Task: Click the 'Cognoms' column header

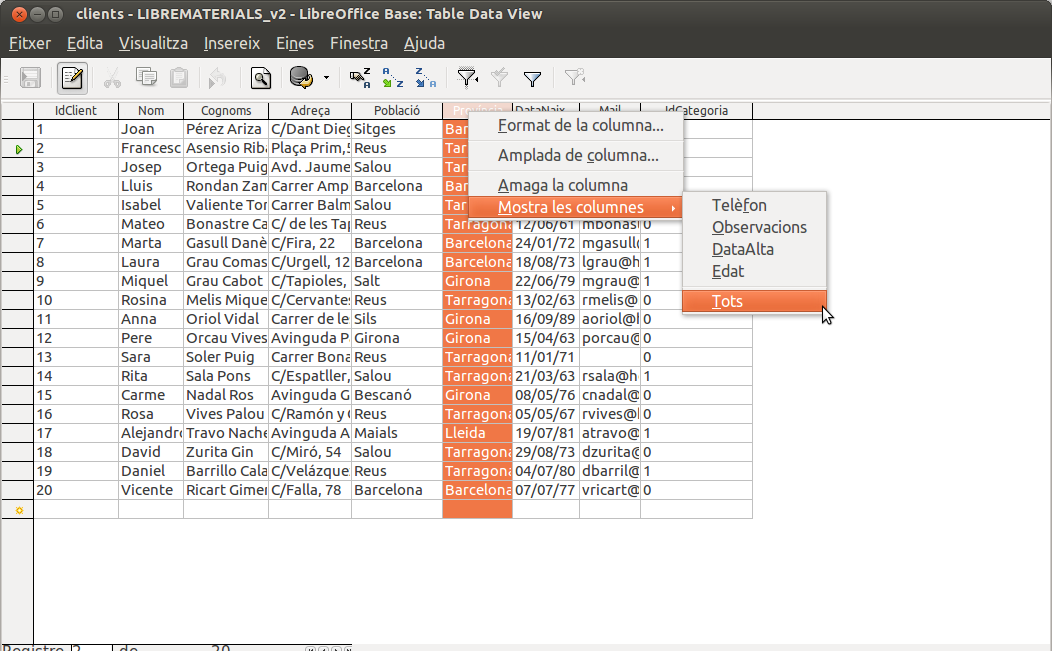Action: pyautogui.click(x=226, y=111)
